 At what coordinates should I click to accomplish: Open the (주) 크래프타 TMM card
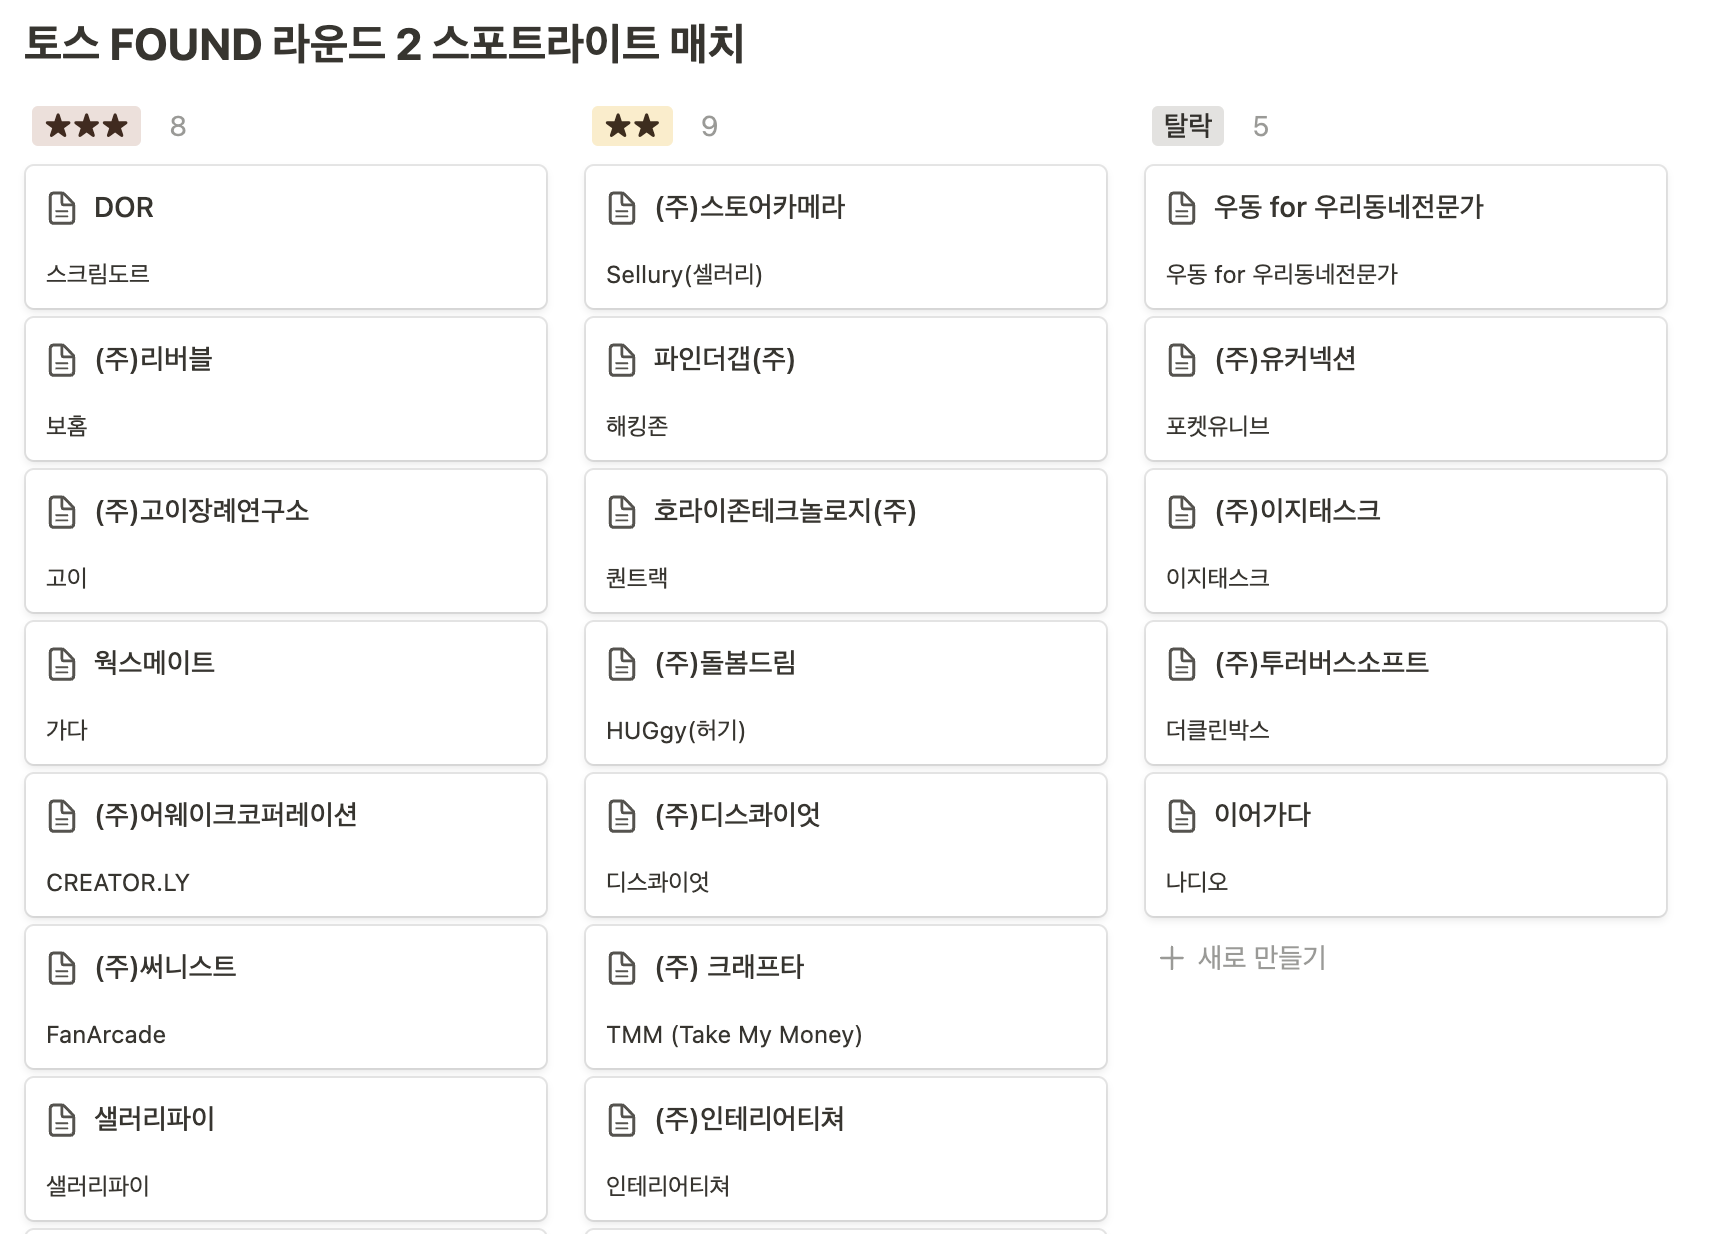(846, 997)
